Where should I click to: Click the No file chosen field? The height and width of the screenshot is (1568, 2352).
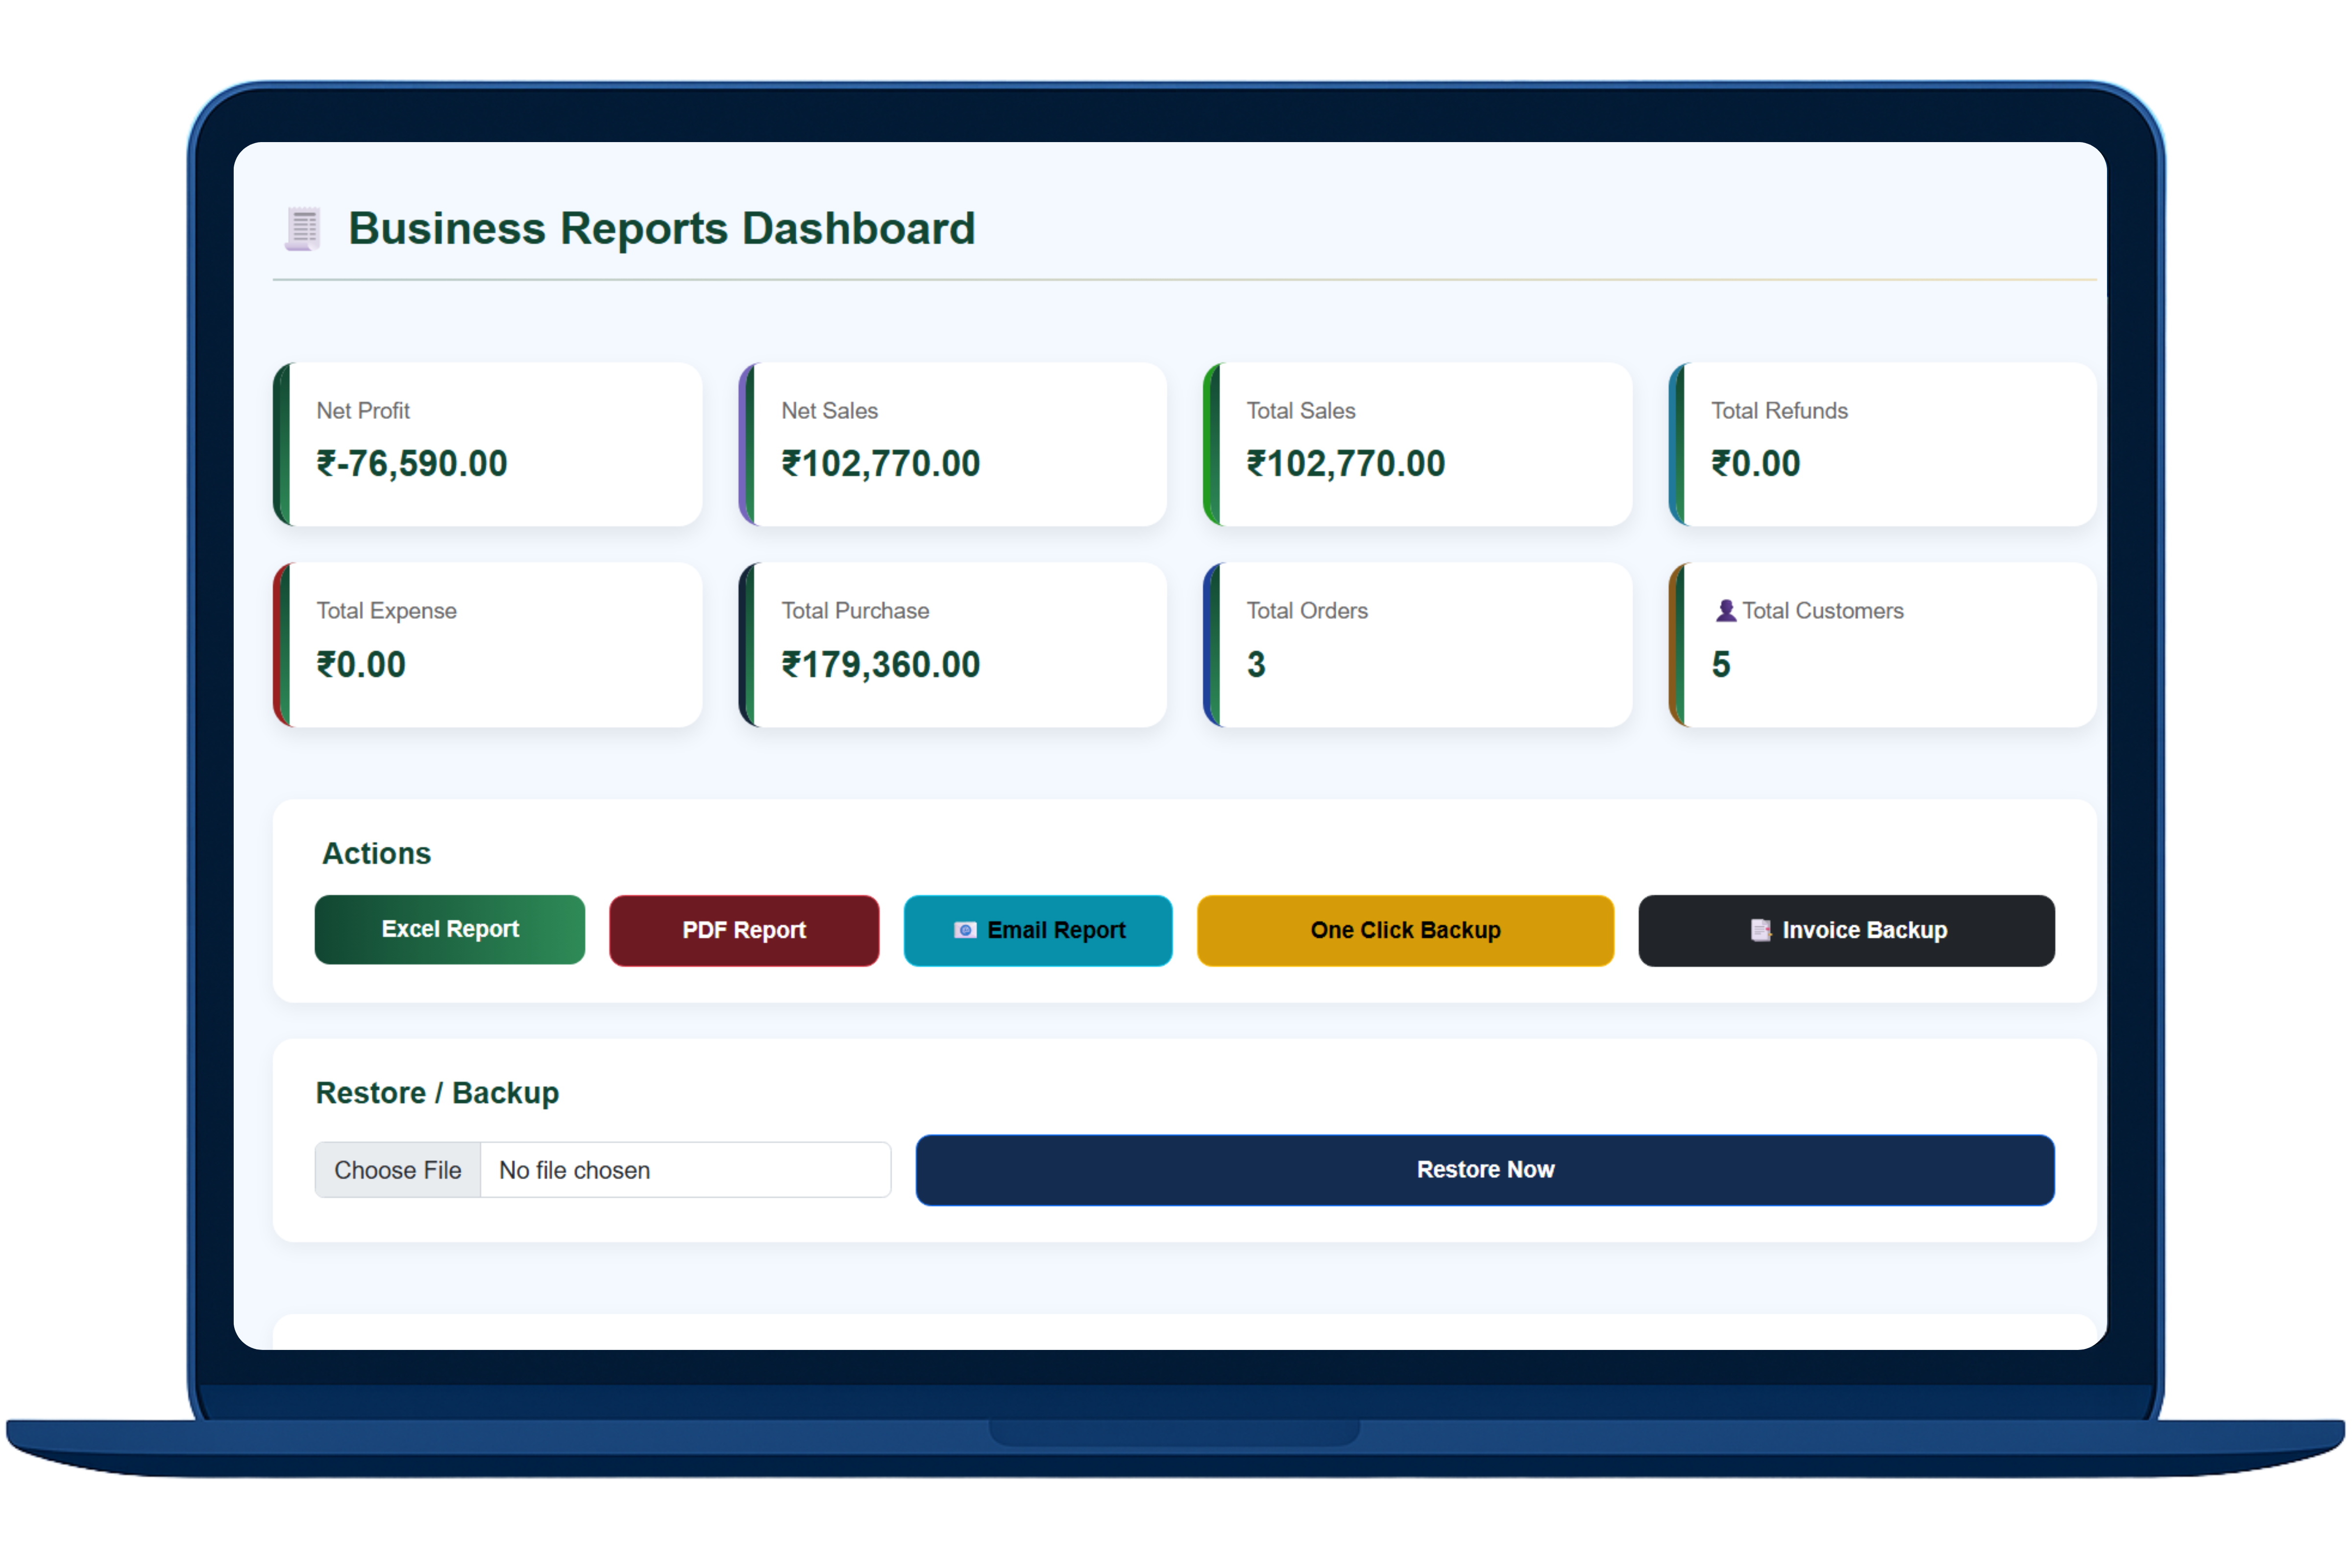[685, 1169]
